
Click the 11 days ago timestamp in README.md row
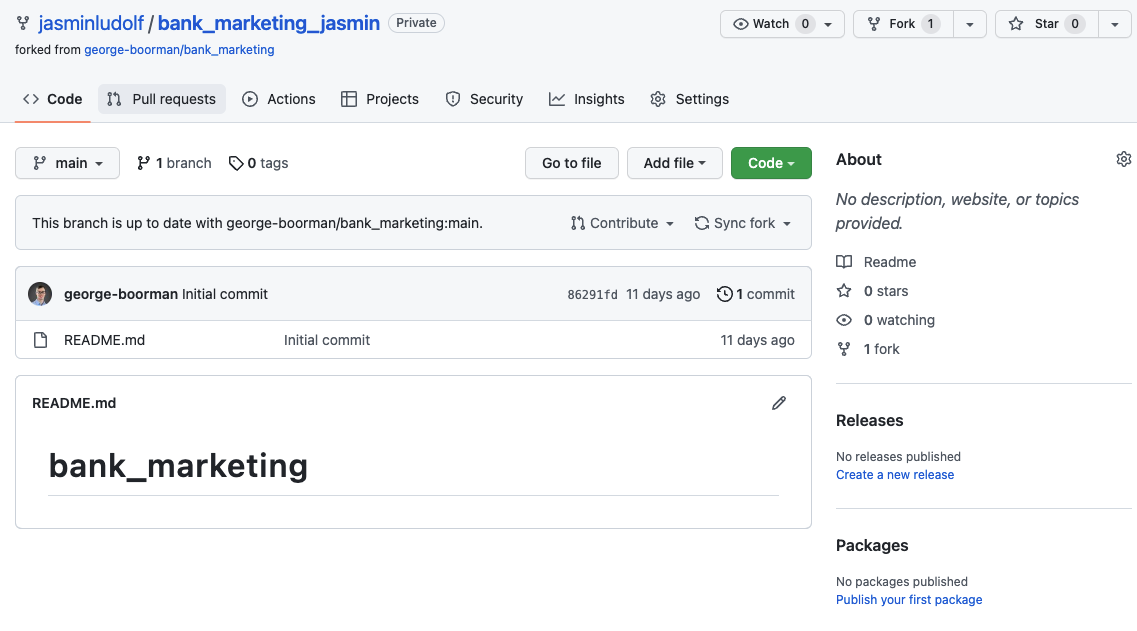(x=757, y=340)
